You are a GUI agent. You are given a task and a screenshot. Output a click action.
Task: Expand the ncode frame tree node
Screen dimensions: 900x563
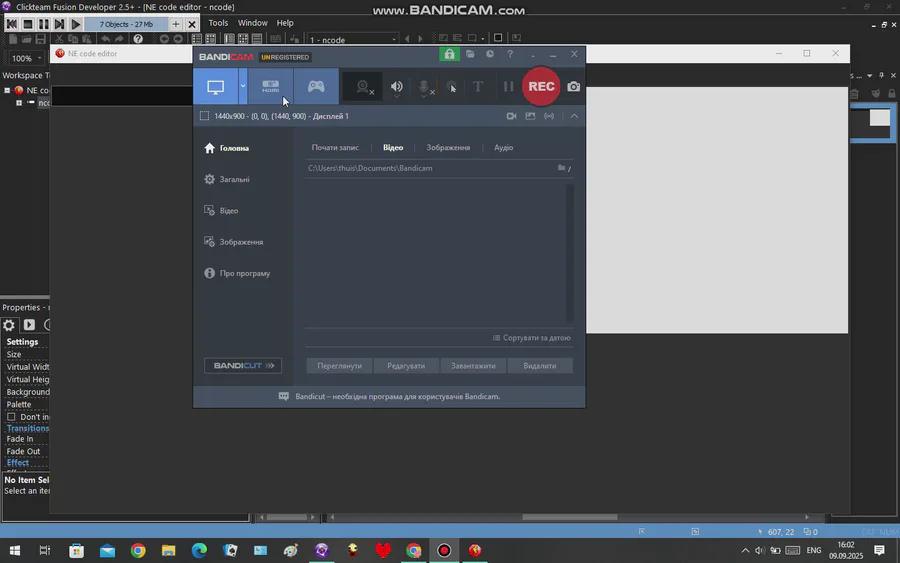(19, 103)
